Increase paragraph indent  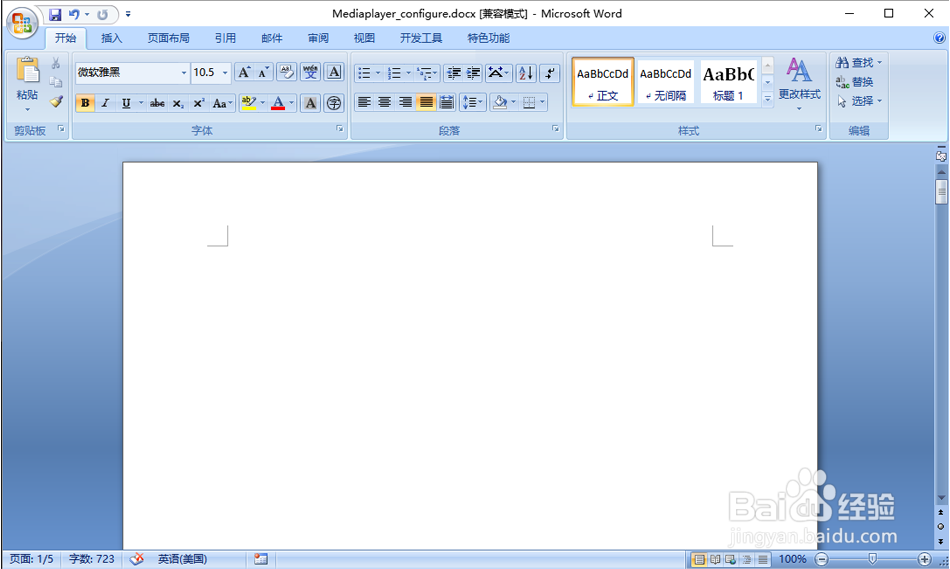473,73
